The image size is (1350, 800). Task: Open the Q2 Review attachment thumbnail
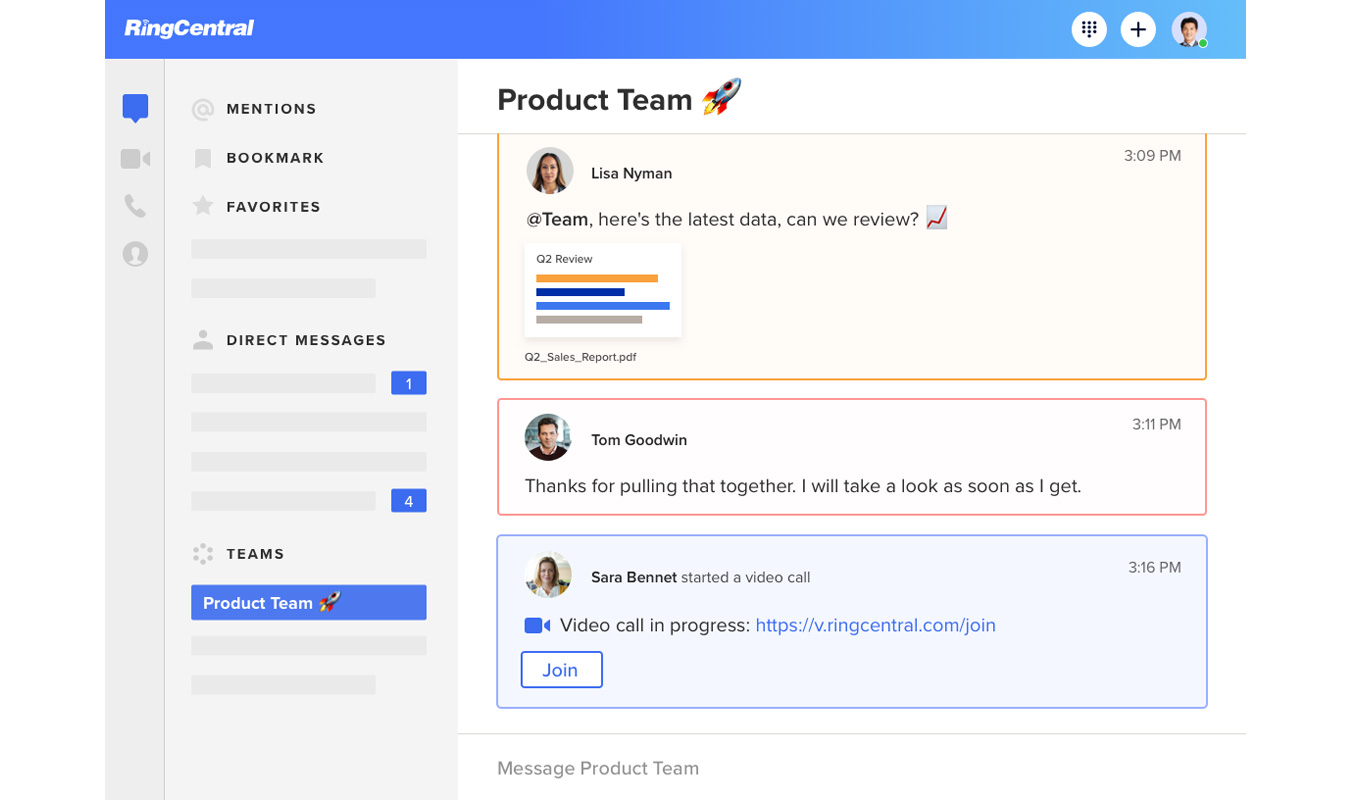pyautogui.click(x=603, y=290)
